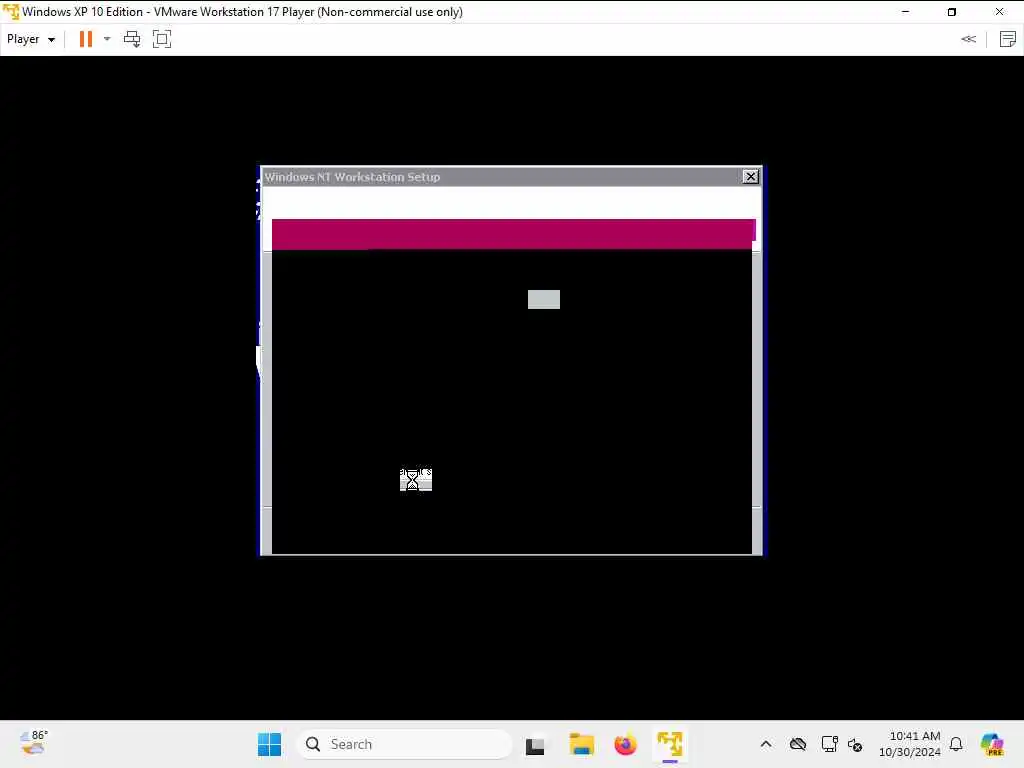Pause the virtual machine

(86, 39)
